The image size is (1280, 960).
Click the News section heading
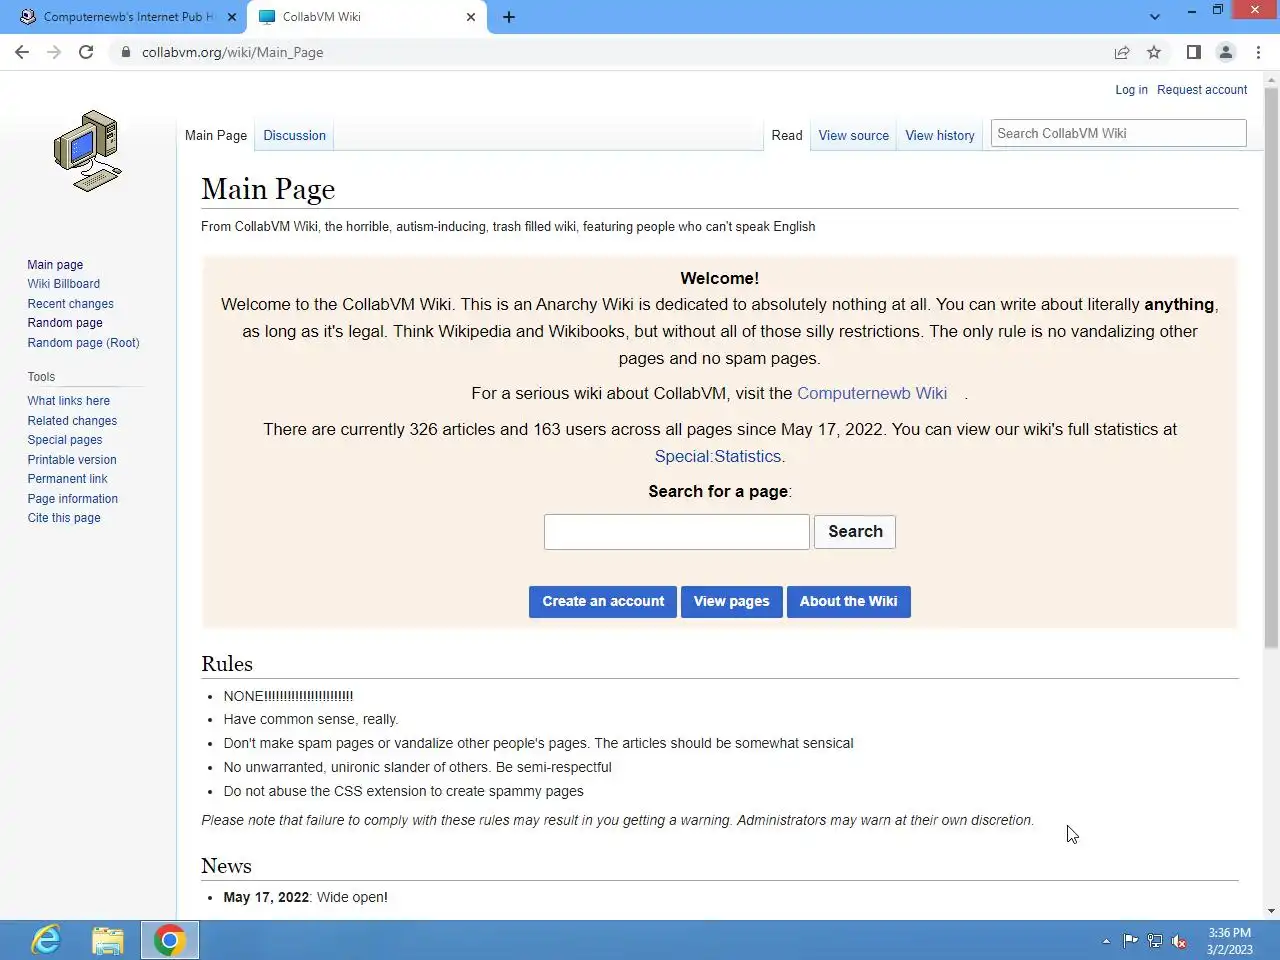pyautogui.click(x=226, y=866)
